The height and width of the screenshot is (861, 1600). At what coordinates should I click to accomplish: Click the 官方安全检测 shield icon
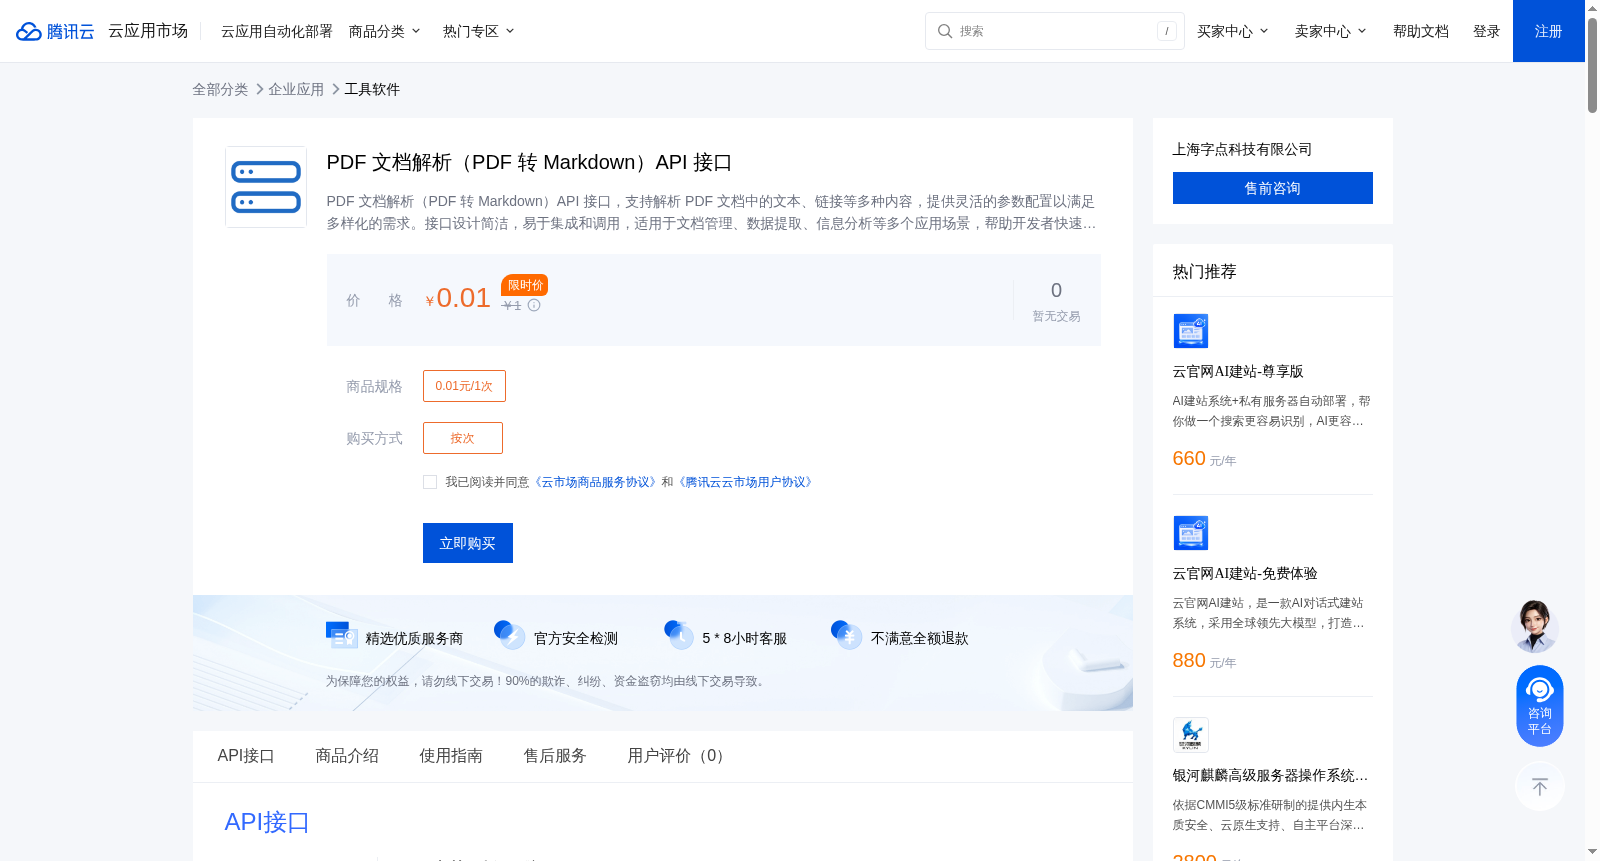509,635
